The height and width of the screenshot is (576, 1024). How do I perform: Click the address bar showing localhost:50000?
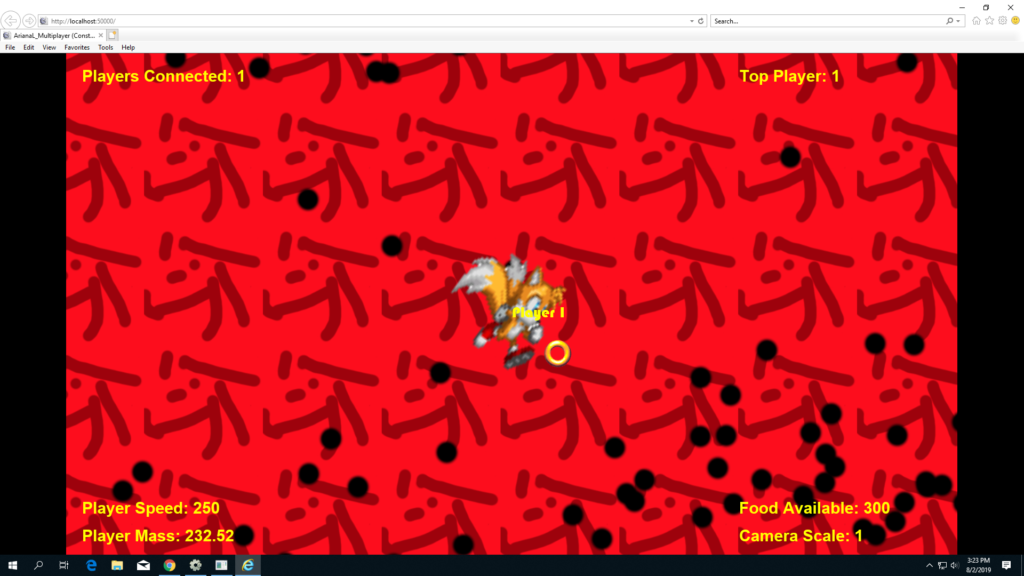(362, 21)
